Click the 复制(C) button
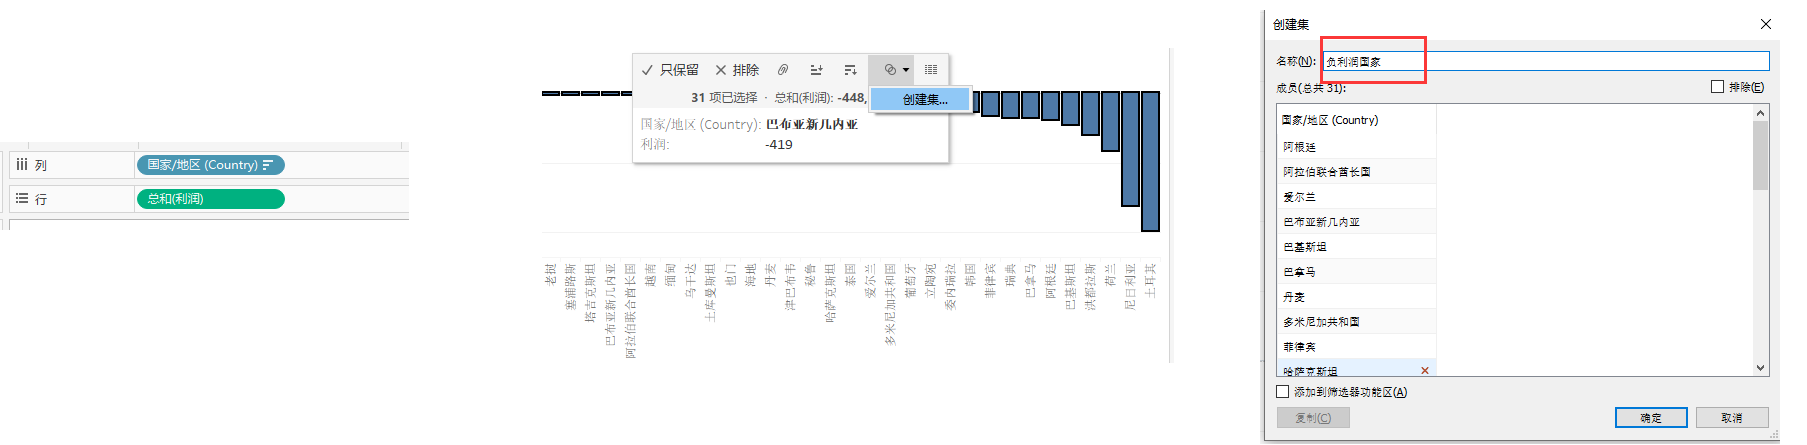The image size is (1807, 445). [1313, 418]
